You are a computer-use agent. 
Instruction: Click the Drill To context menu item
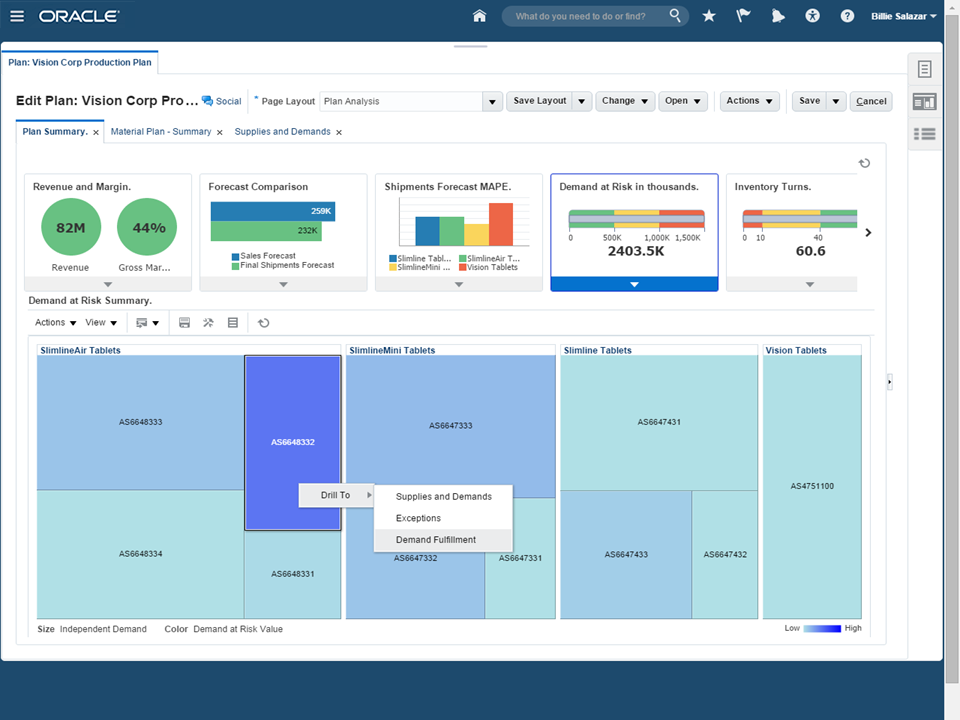point(336,495)
